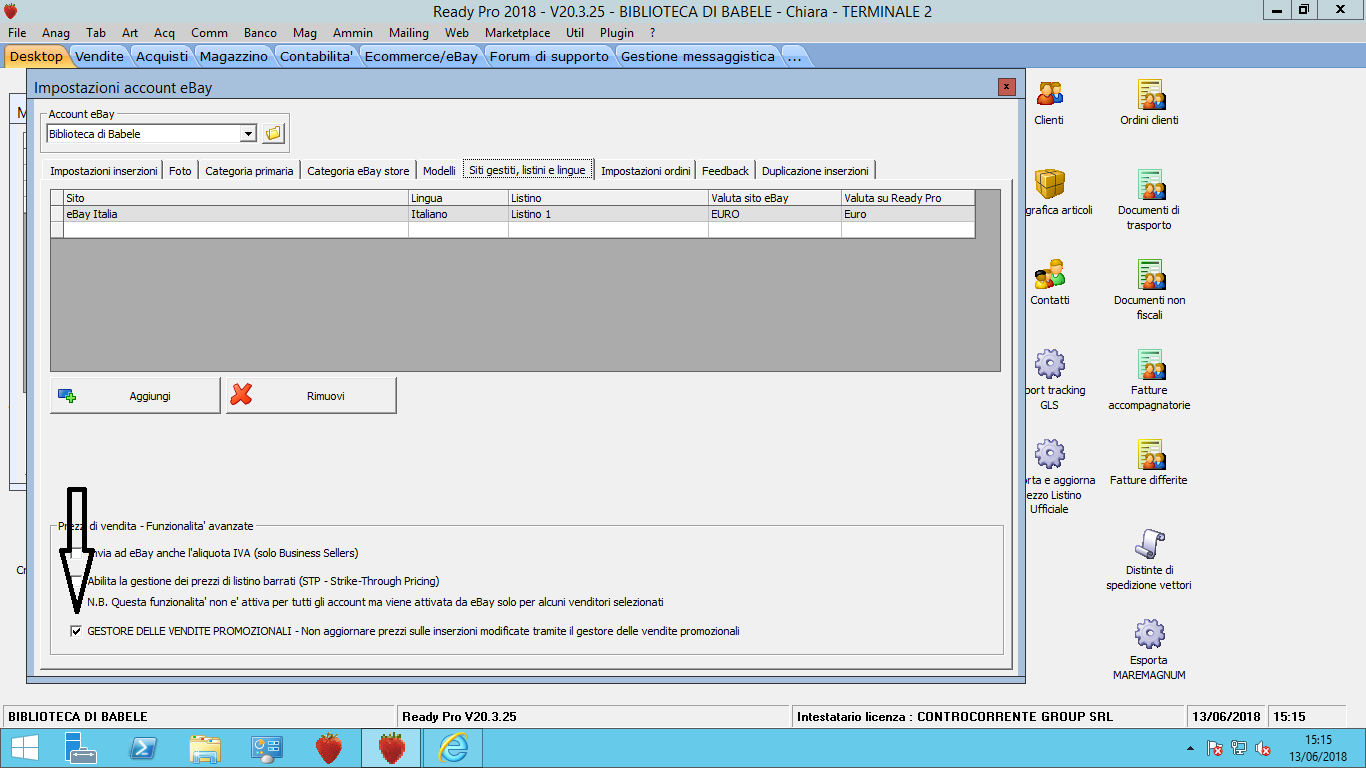This screenshot has width=1366, height=768.
Task: Switch to Duplicazione inserzioni tab
Action: point(815,171)
